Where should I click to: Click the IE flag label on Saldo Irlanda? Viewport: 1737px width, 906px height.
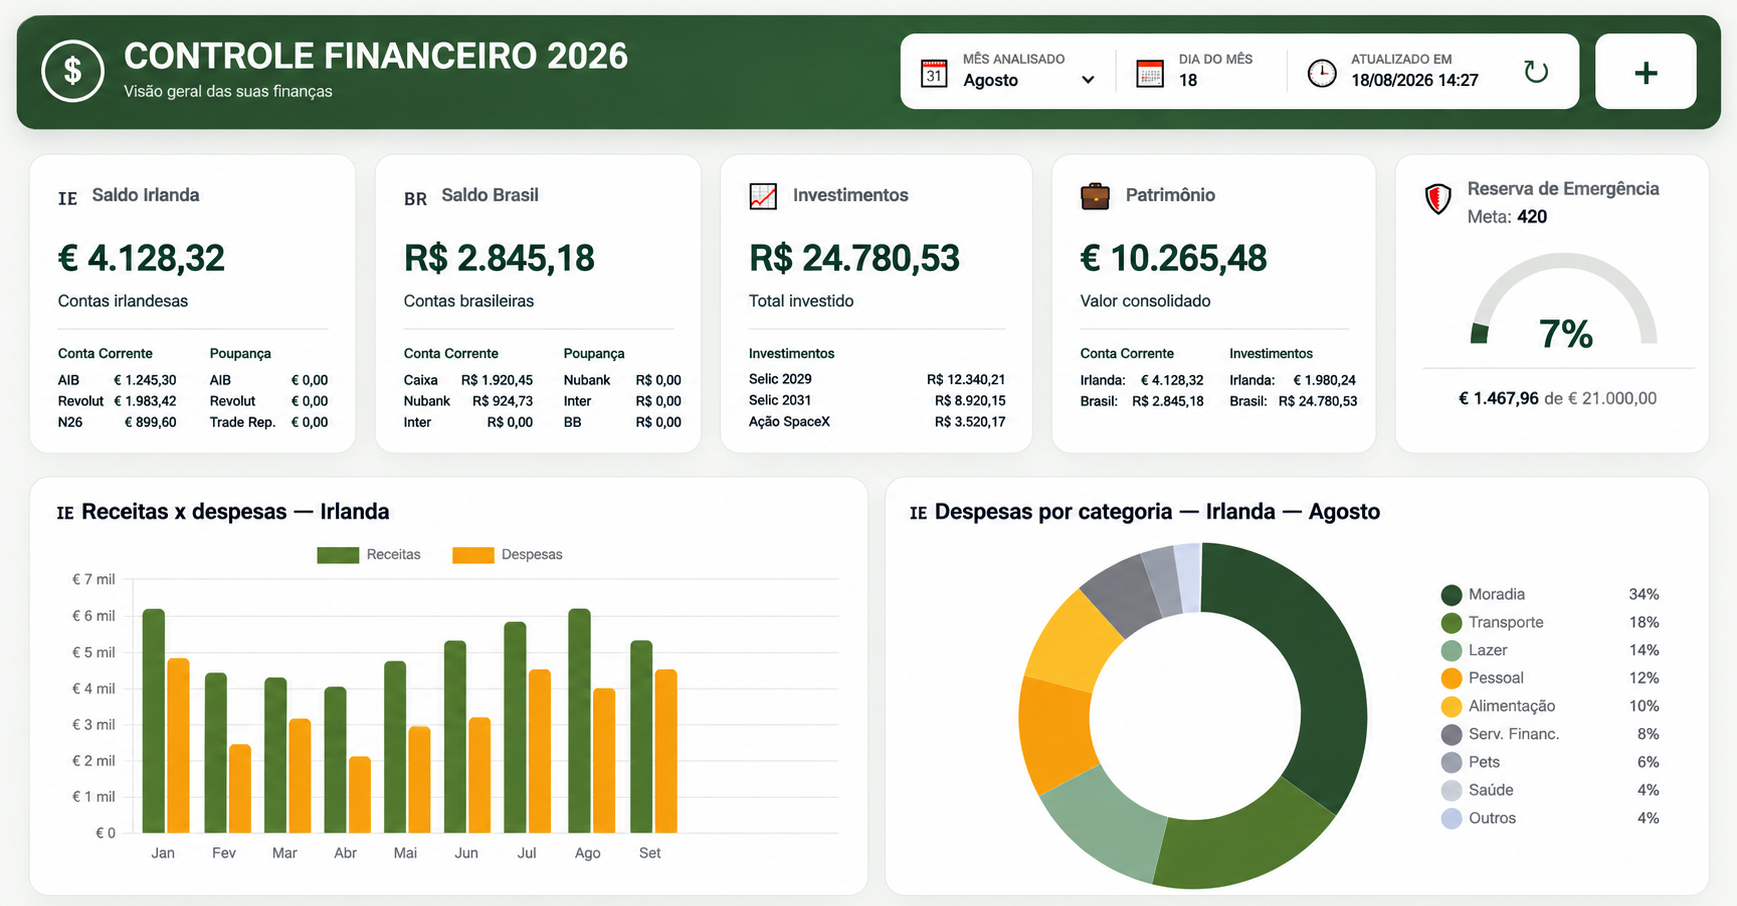tap(67, 198)
